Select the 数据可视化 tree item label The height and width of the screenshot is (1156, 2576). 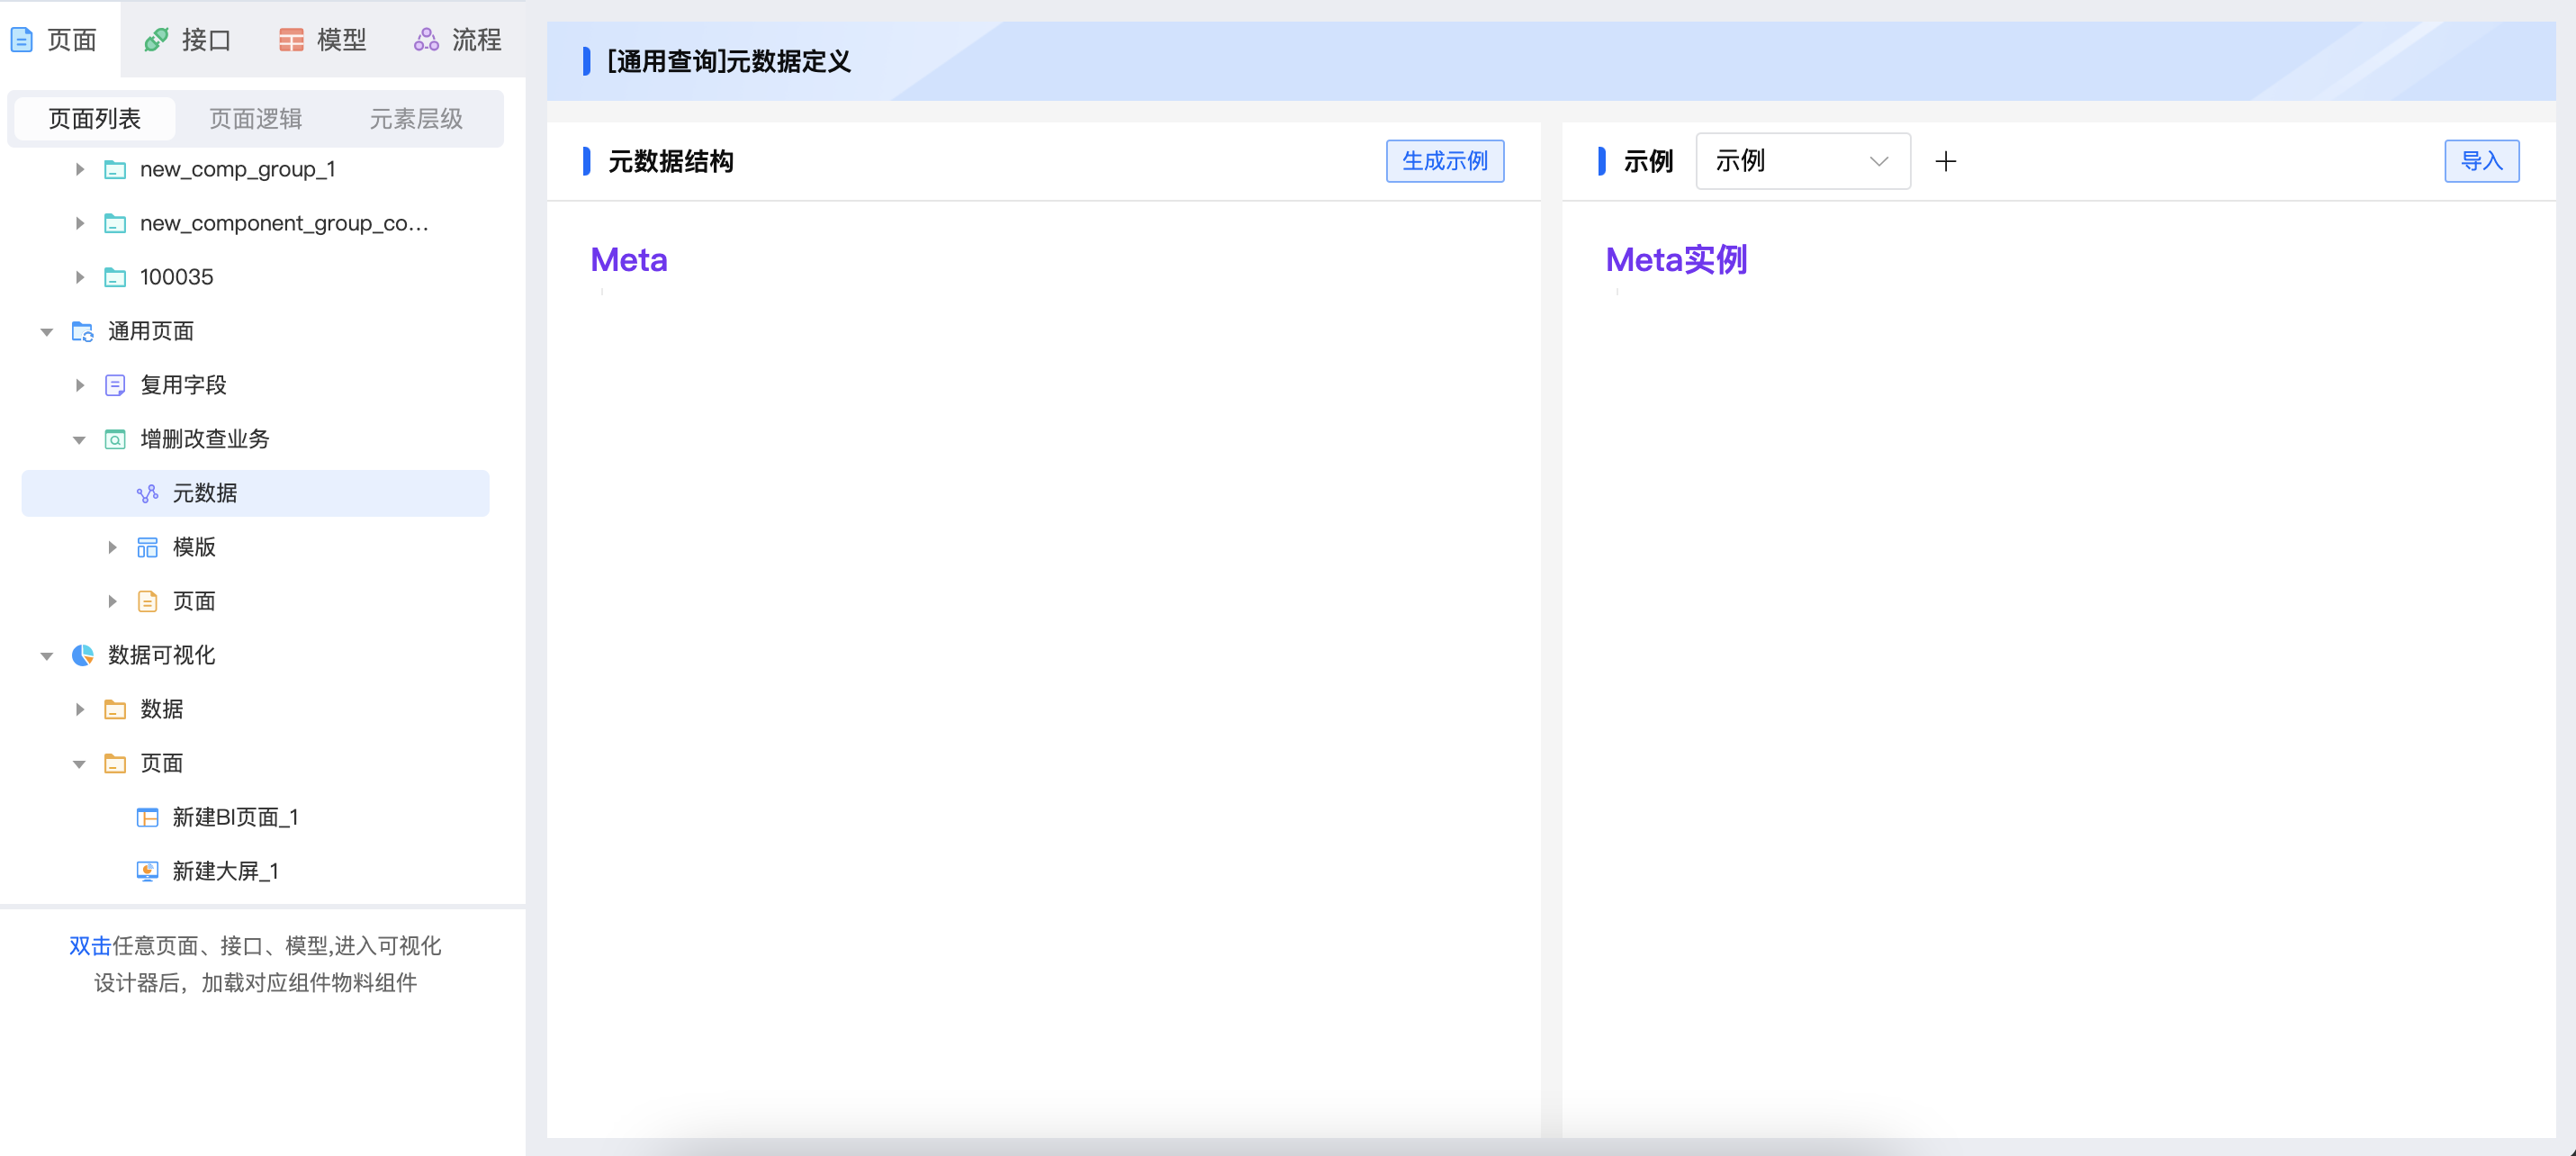click(x=162, y=656)
